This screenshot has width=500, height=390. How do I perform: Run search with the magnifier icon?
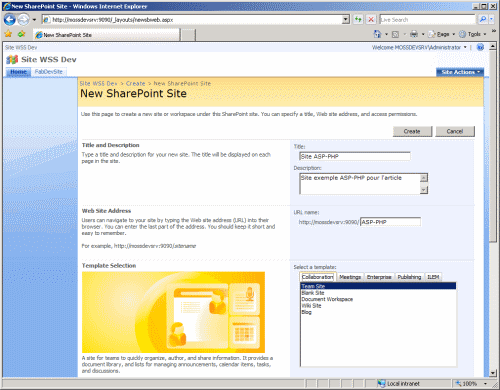[x=483, y=20]
